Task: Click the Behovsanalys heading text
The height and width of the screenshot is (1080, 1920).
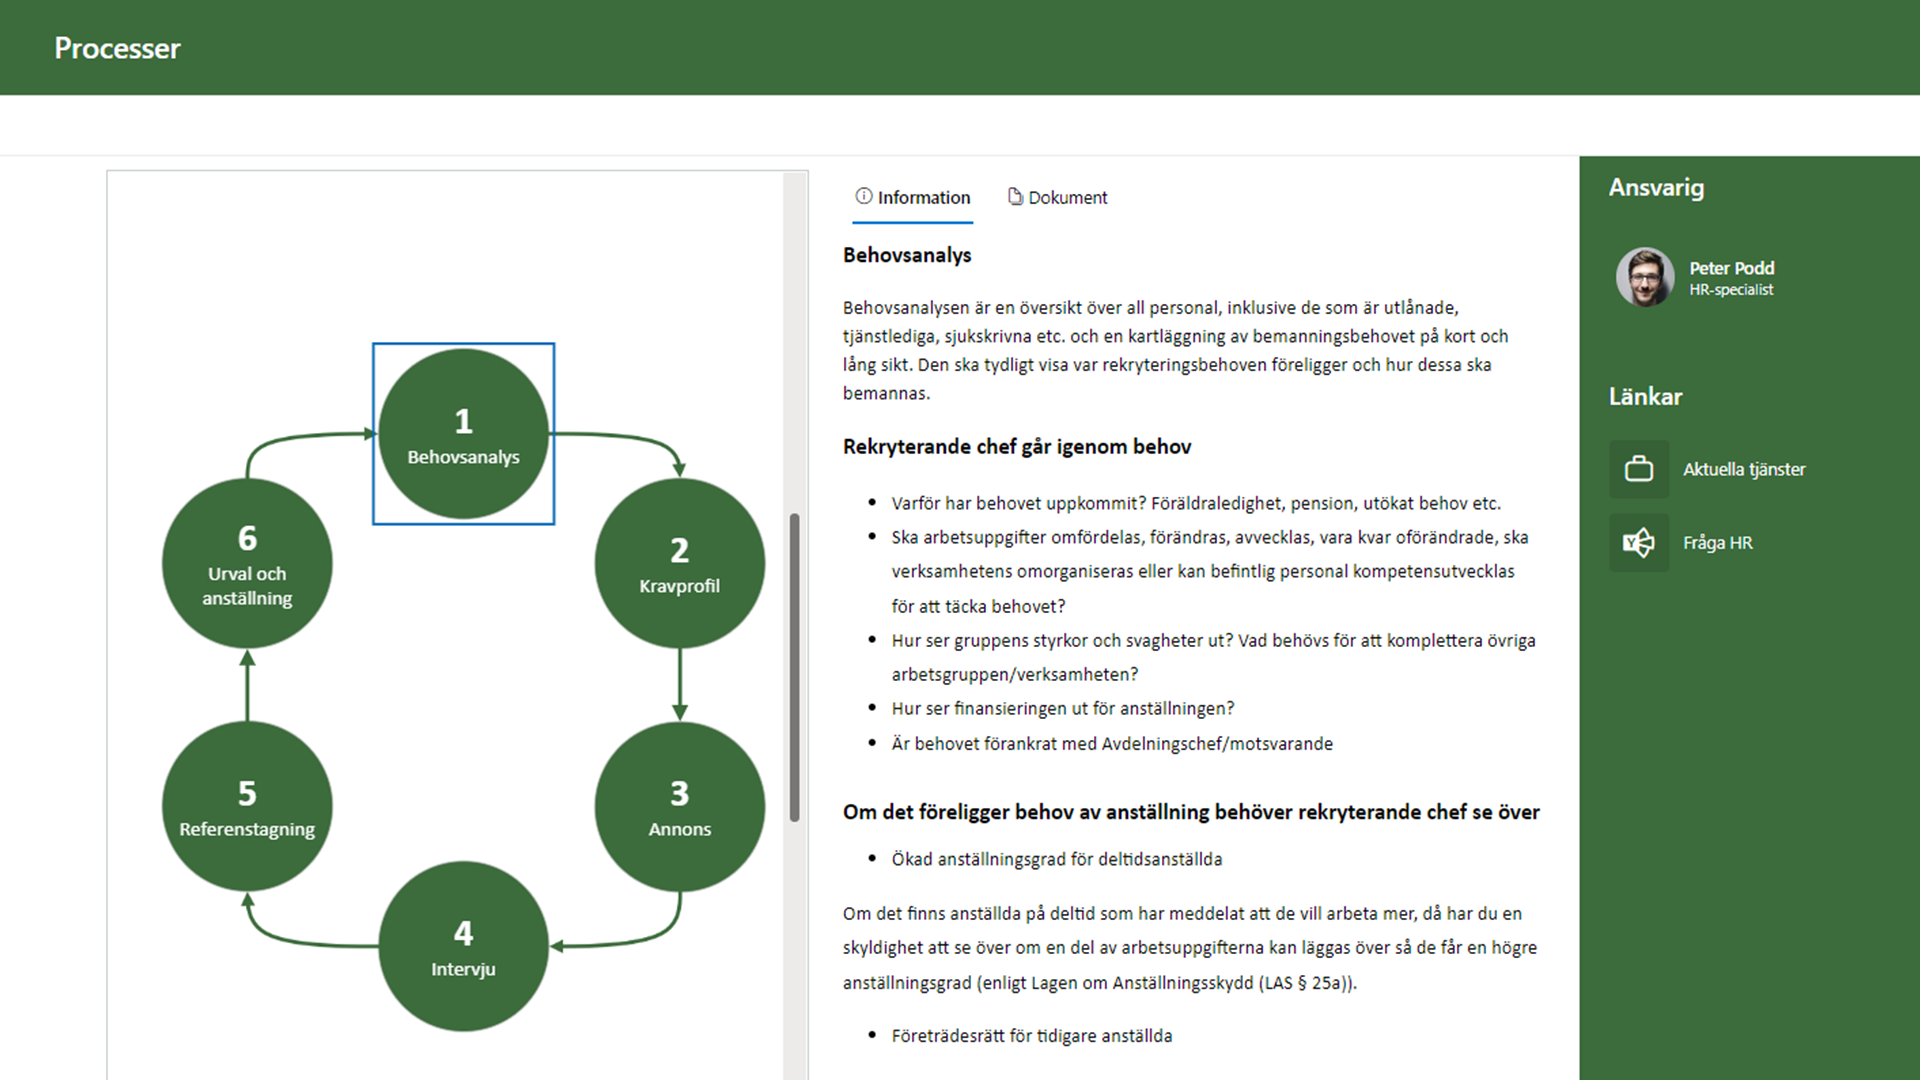Action: click(907, 255)
